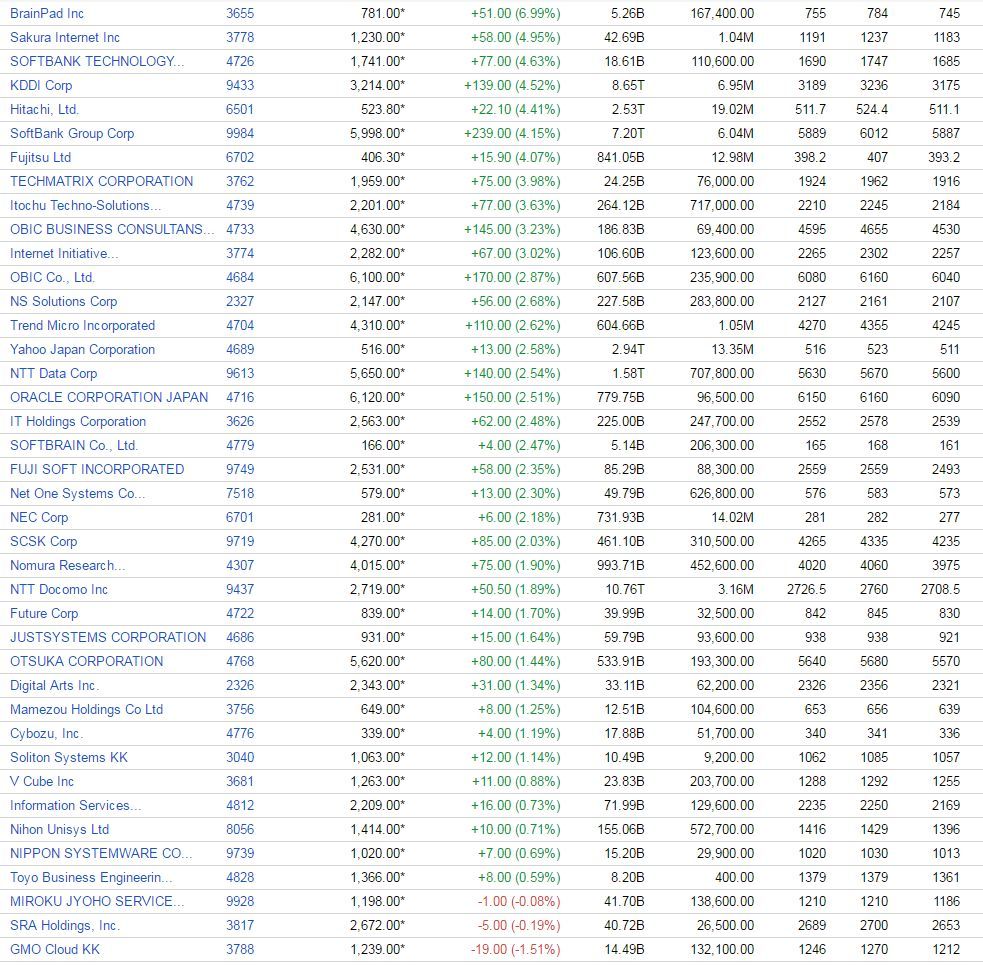Click ticker code 6702
Image resolution: width=983 pixels, height=965 pixels.
[x=240, y=157]
